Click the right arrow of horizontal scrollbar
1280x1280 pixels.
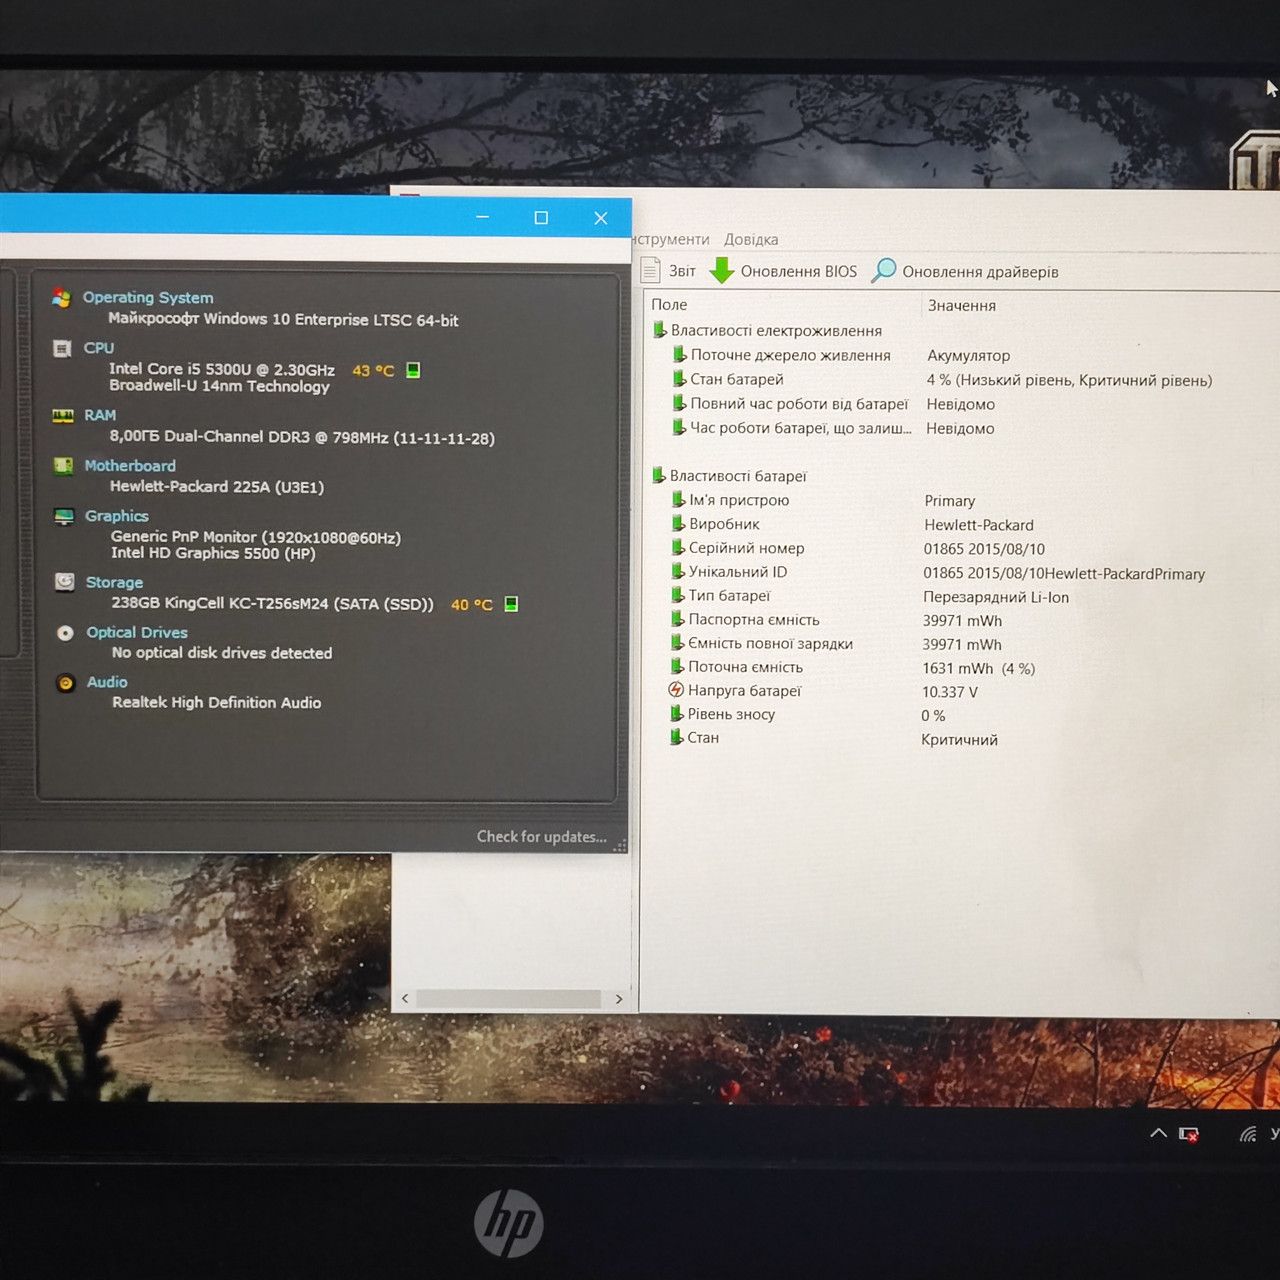619,998
